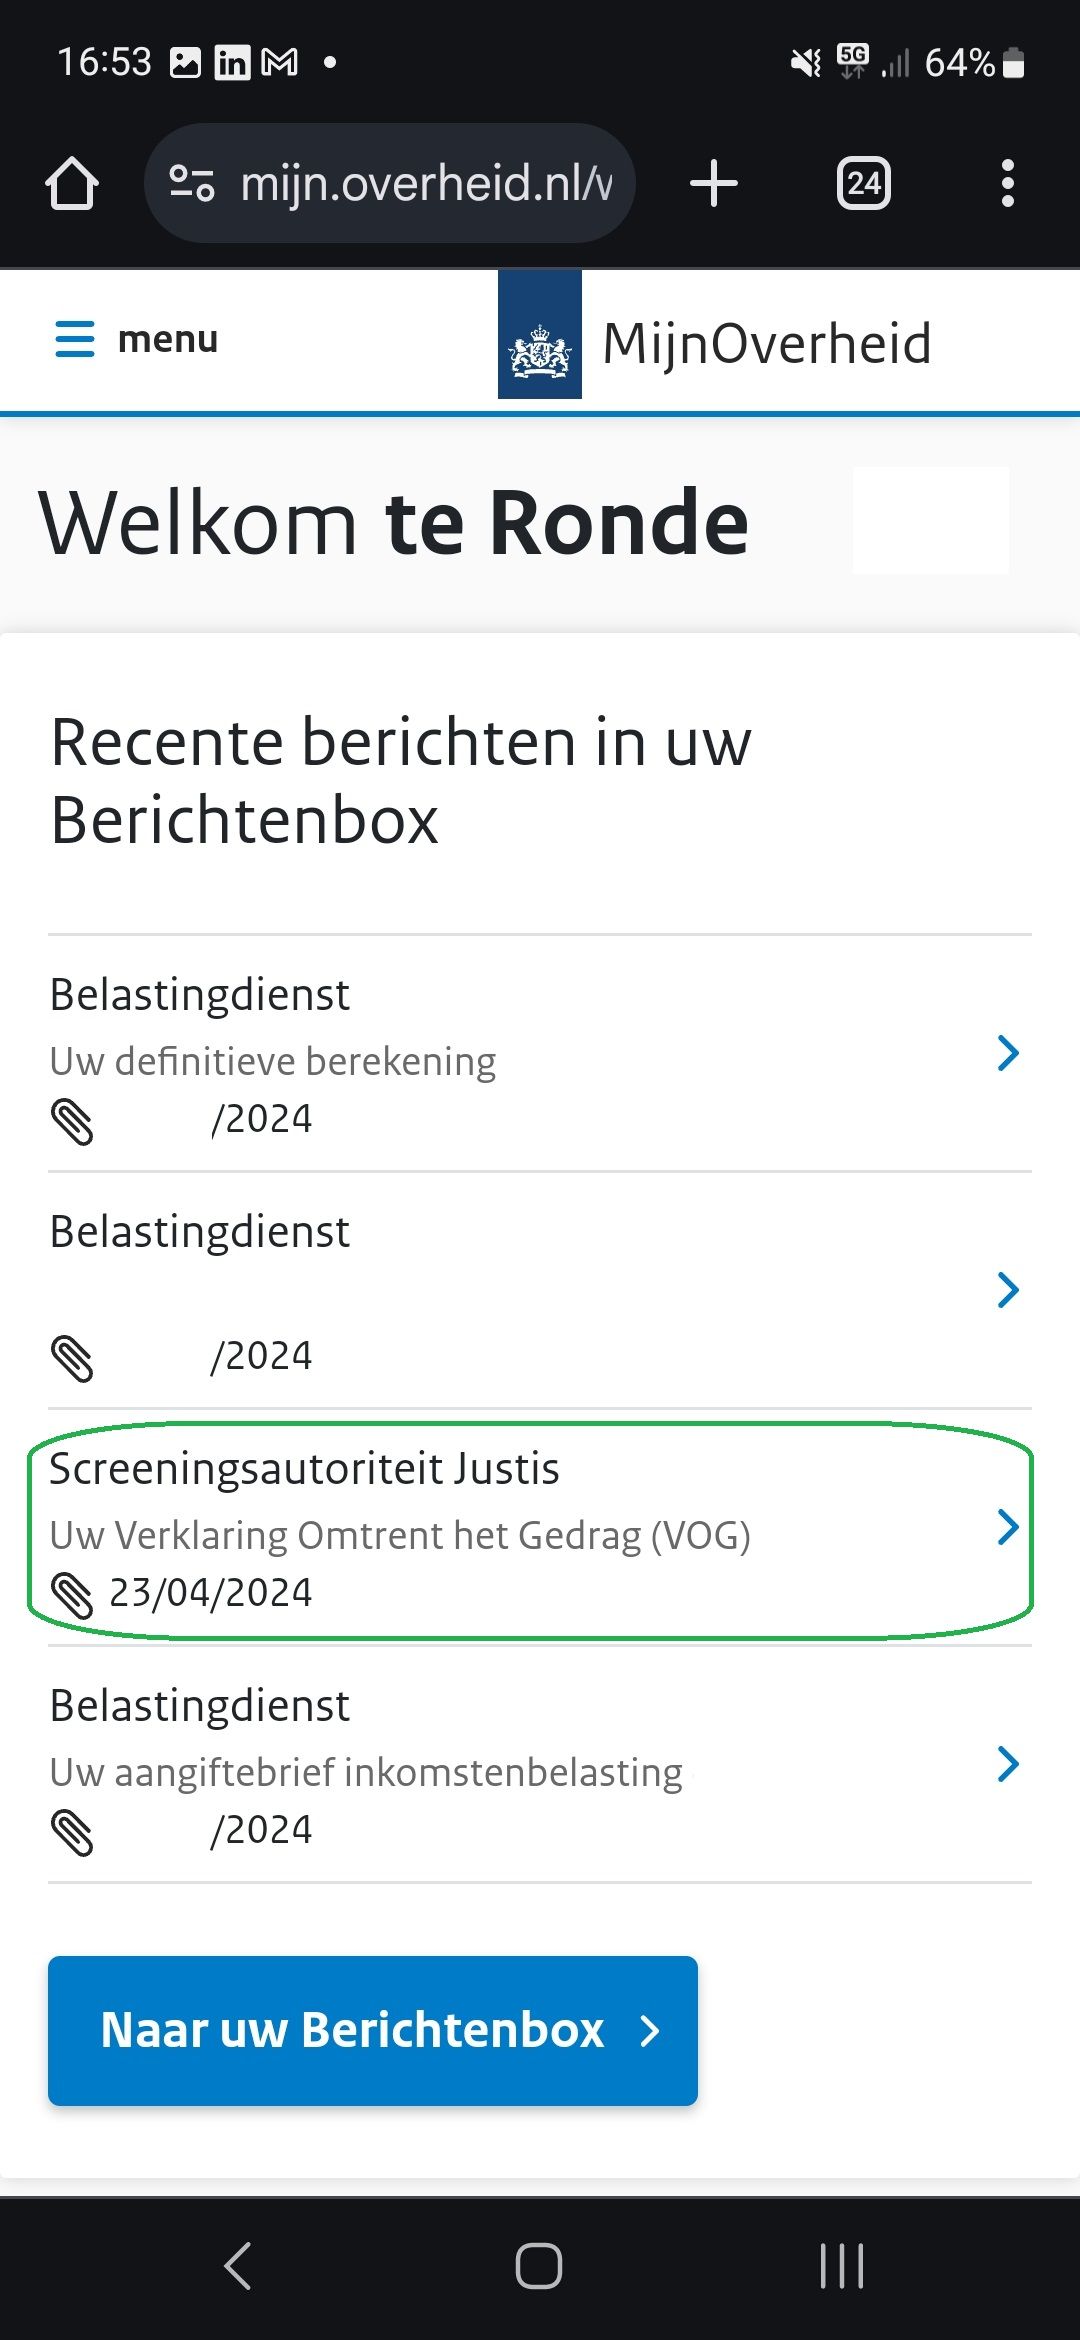The height and width of the screenshot is (2340, 1080).
Task: Click the browser home icon
Action: 73,182
